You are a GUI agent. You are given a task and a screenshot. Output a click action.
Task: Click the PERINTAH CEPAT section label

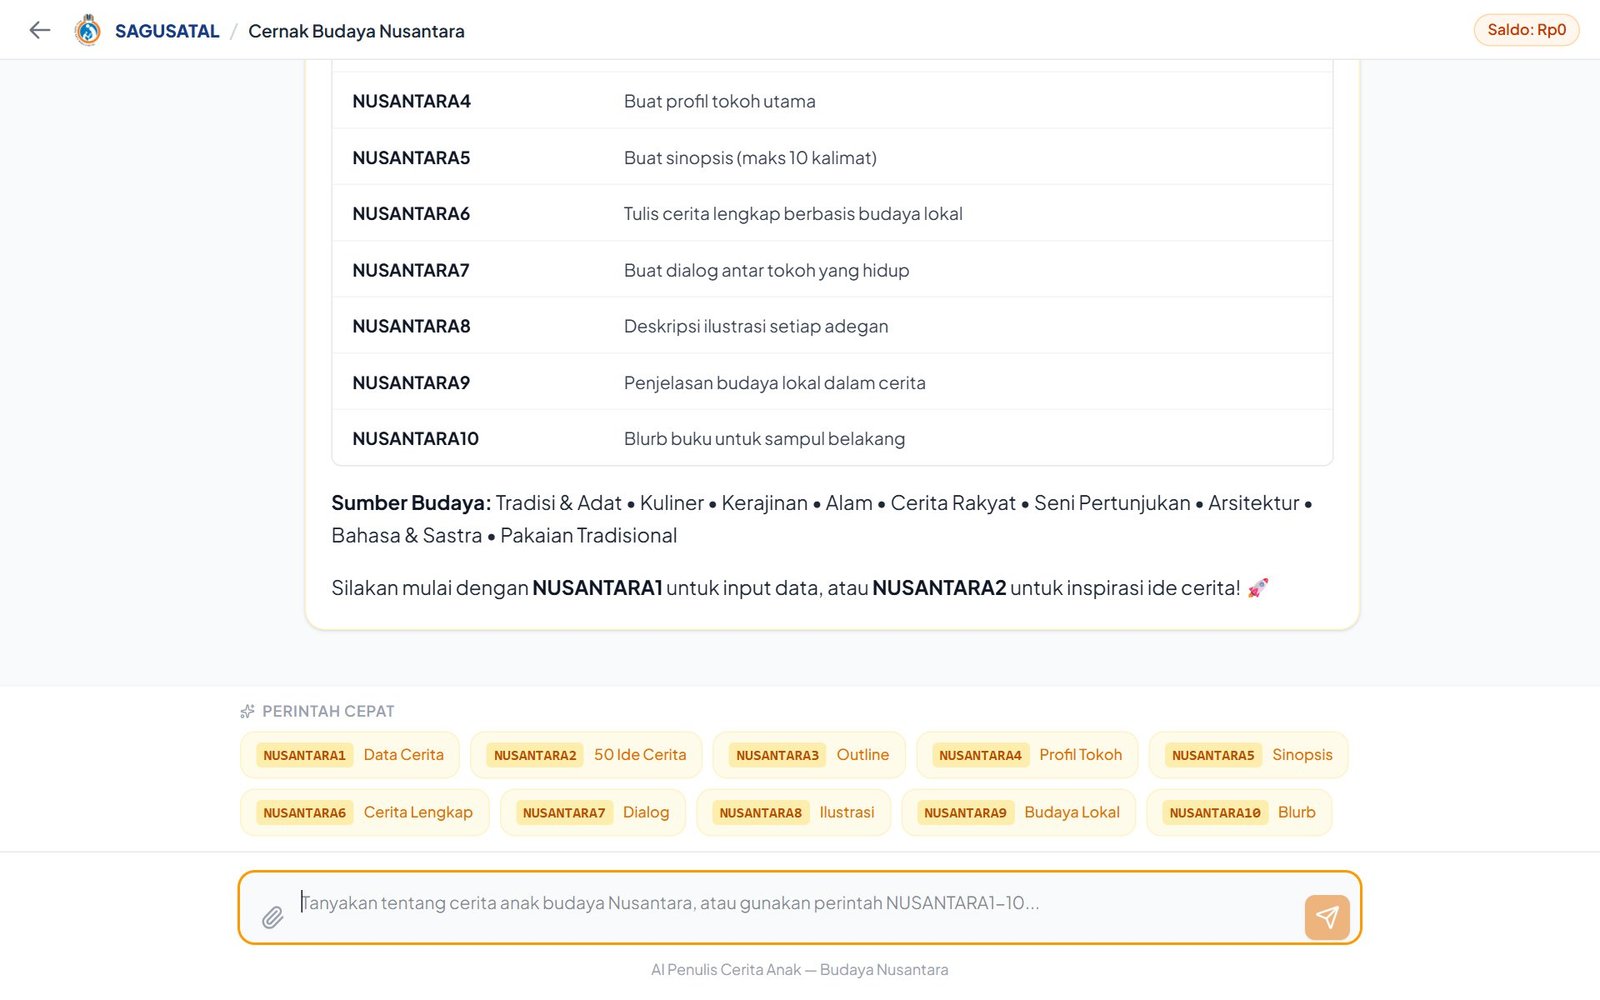[328, 711]
